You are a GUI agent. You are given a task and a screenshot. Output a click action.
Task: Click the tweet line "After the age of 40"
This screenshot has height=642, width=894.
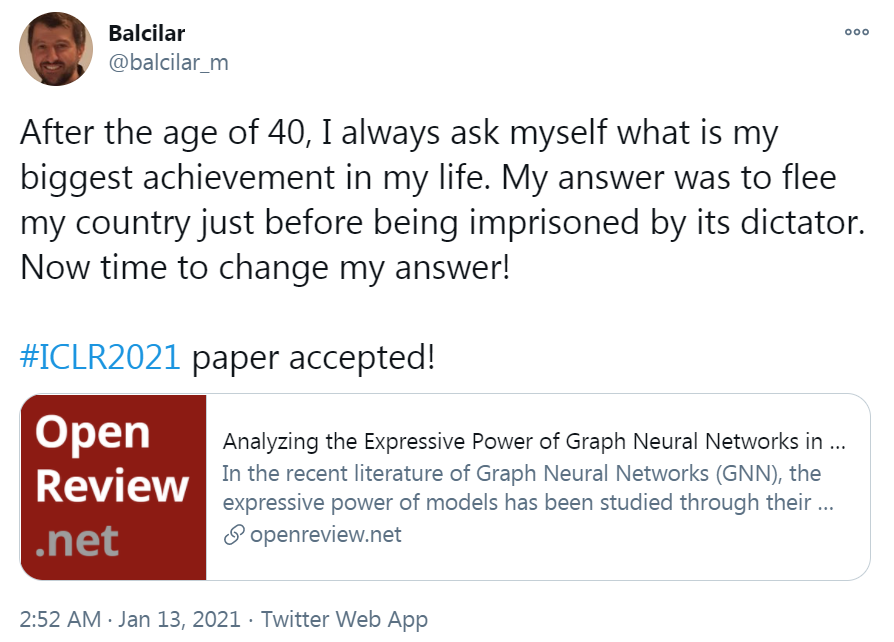[x=398, y=132]
